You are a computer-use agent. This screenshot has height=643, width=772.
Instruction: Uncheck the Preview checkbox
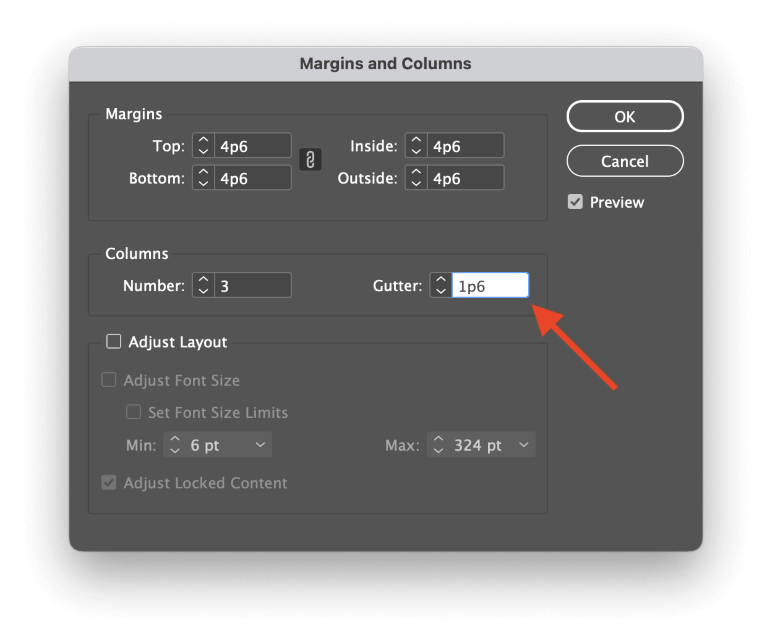click(575, 202)
